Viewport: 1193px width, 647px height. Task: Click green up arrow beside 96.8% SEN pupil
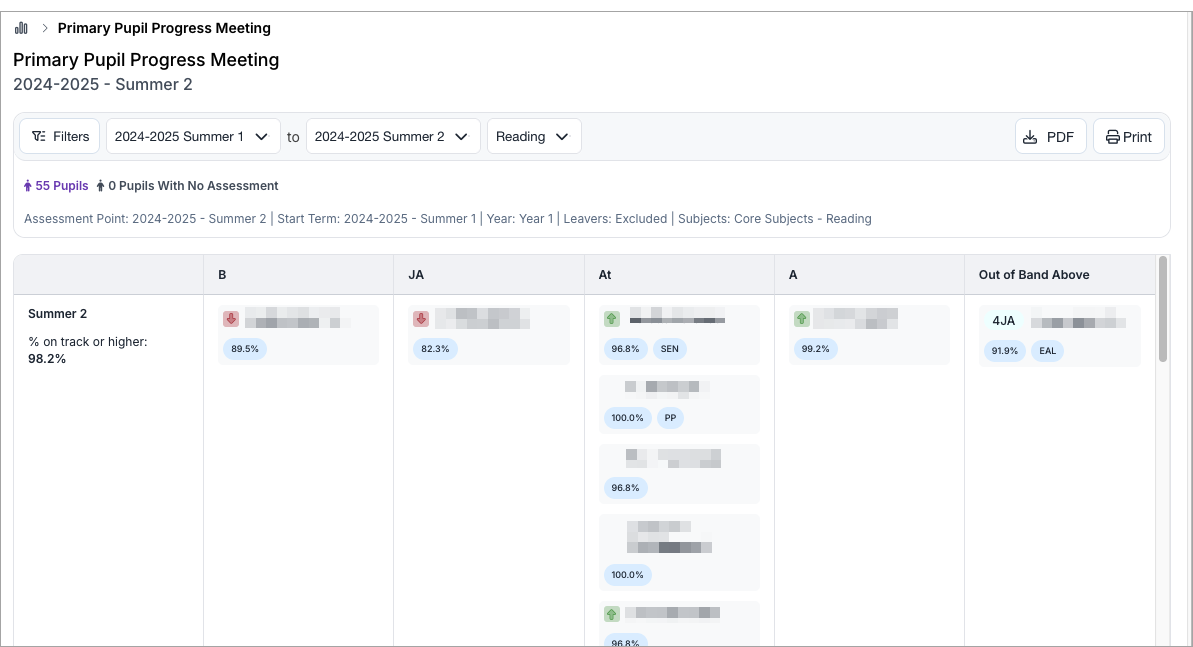[611, 319]
